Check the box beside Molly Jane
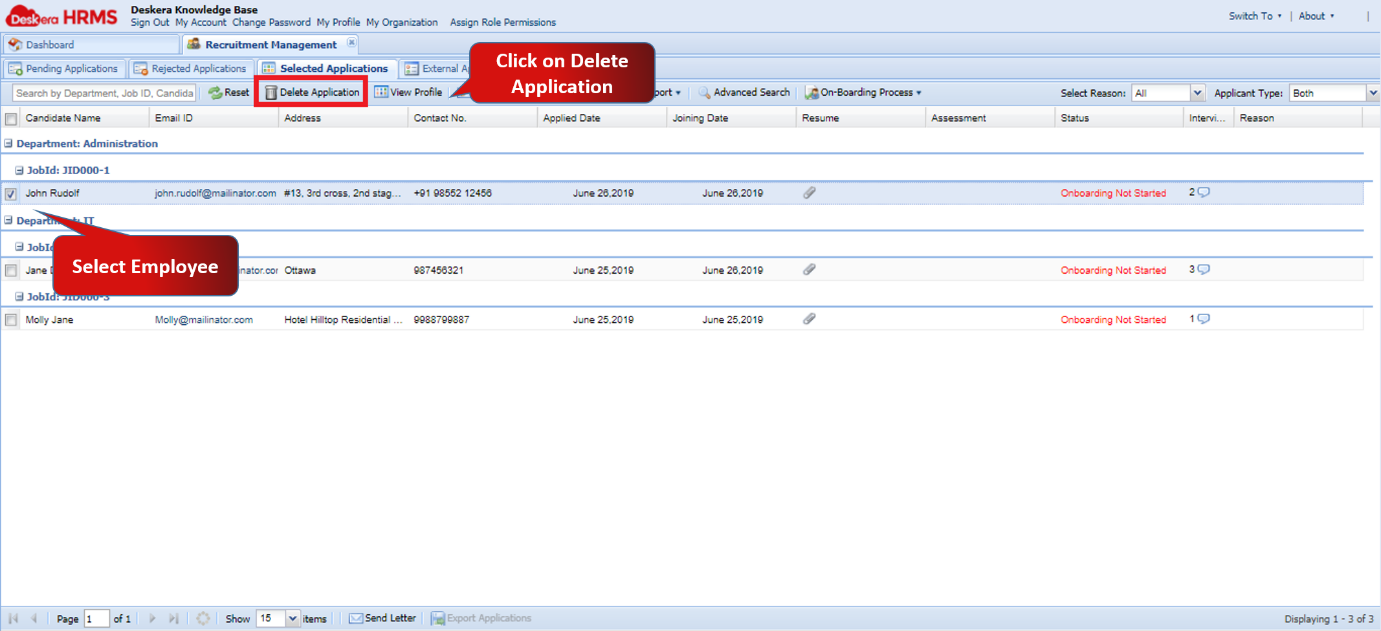This screenshot has width=1381, height=631. [x=10, y=319]
